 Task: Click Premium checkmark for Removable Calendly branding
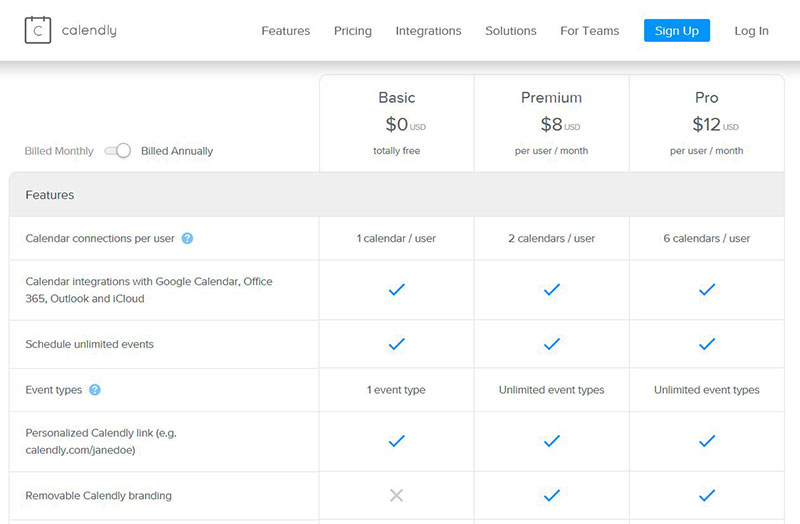click(551, 495)
